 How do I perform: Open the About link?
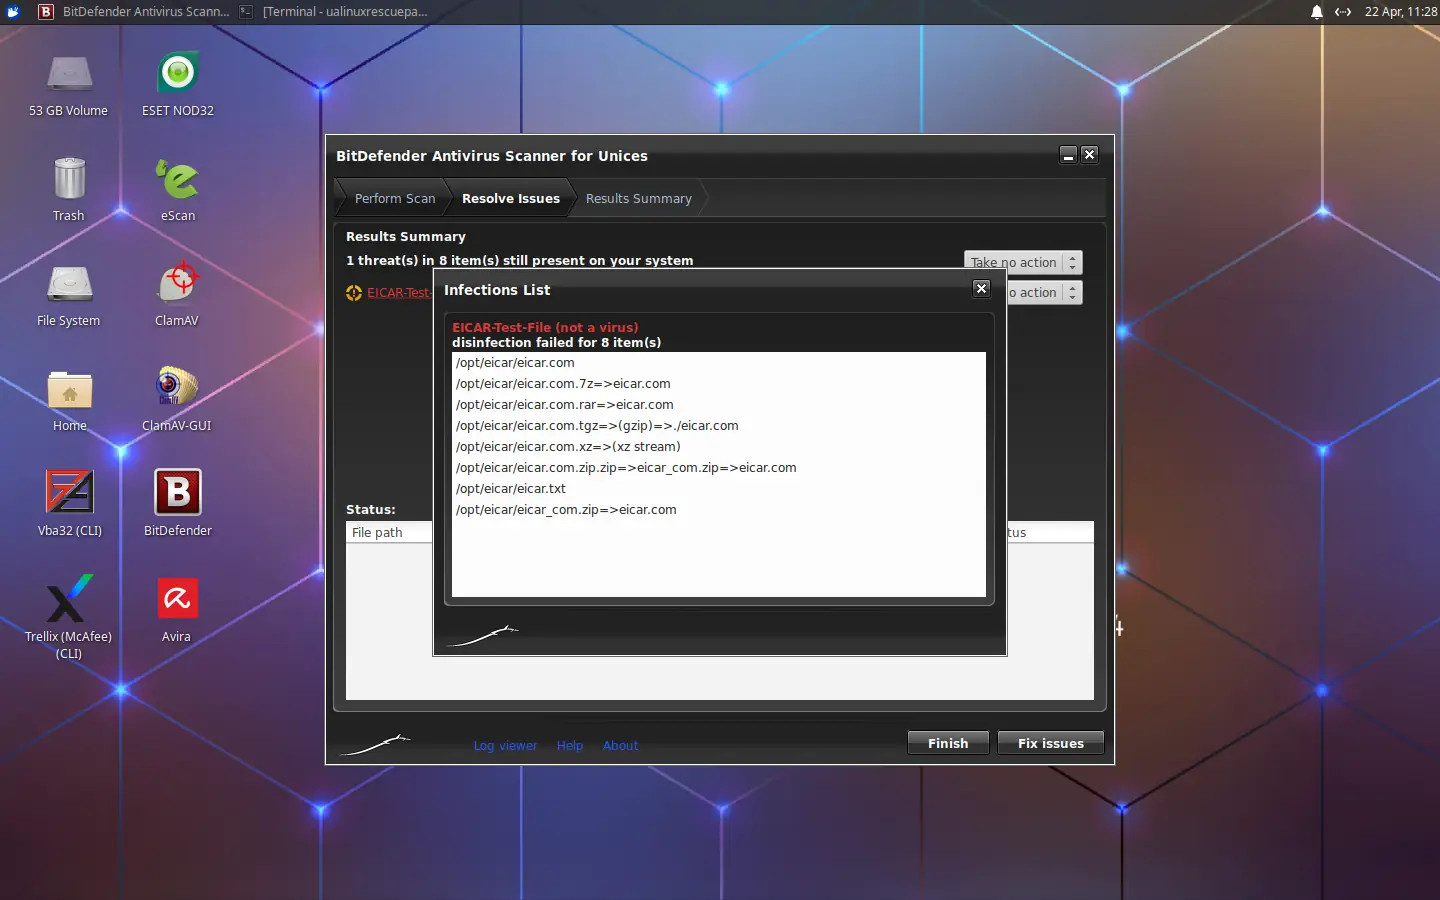pyautogui.click(x=620, y=746)
